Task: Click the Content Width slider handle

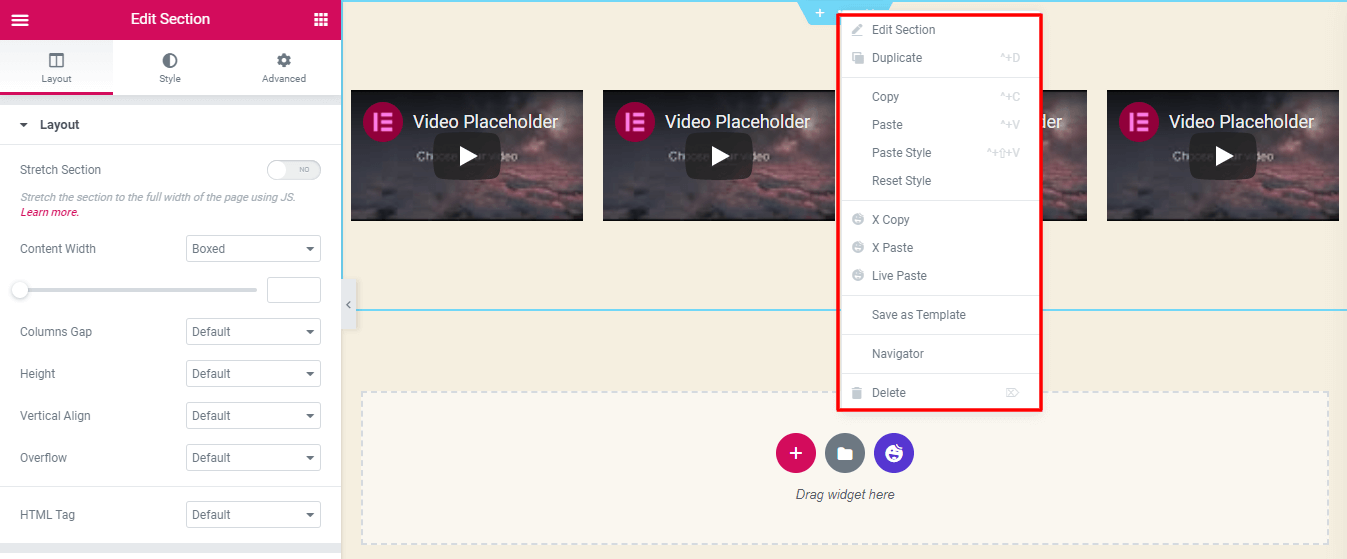Action: coord(20,290)
